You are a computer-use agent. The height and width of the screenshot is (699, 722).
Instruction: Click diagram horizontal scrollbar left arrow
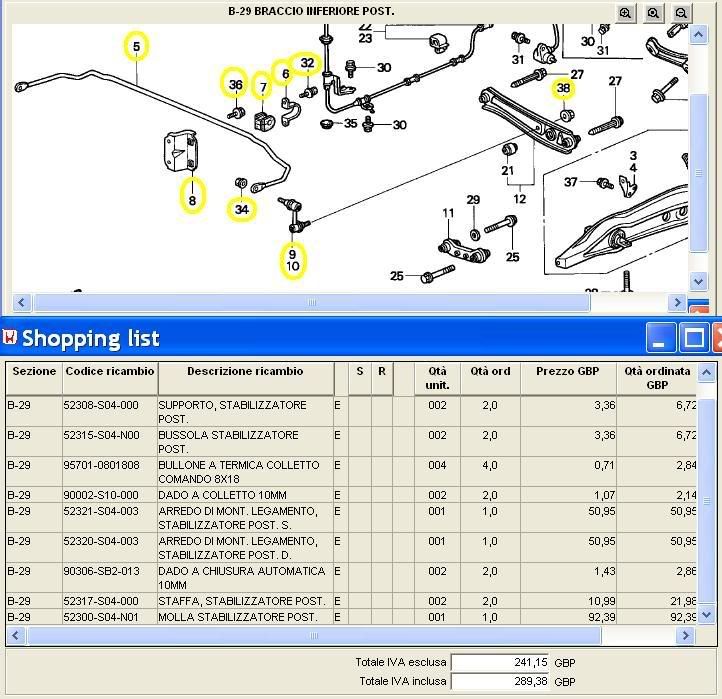tap(21, 303)
